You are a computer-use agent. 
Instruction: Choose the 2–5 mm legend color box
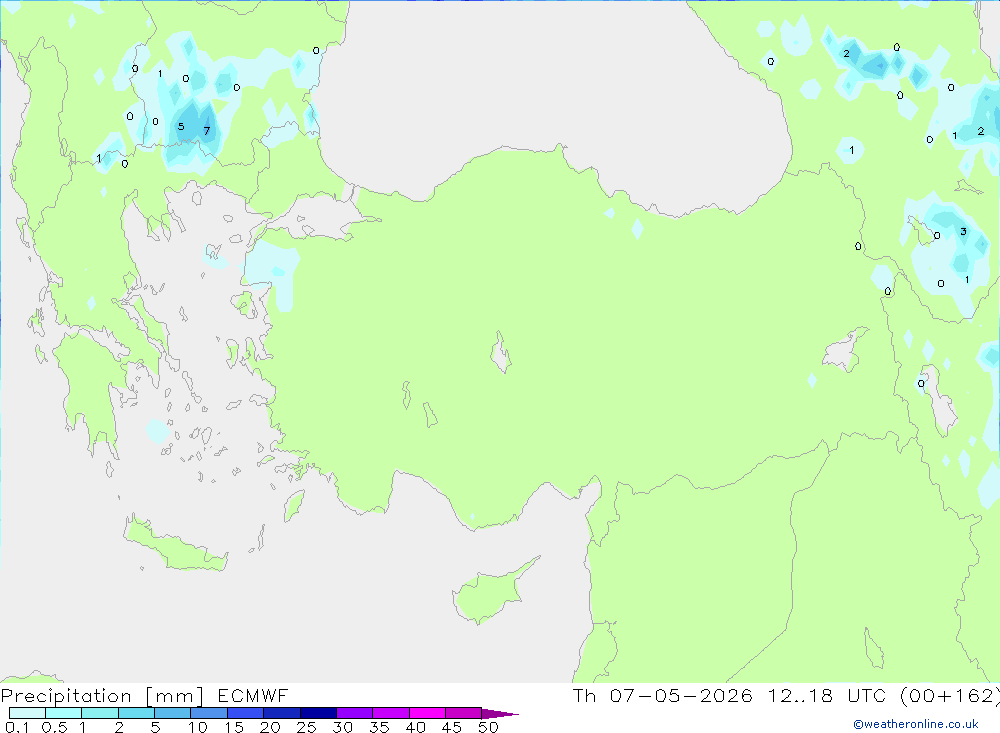tap(136, 713)
